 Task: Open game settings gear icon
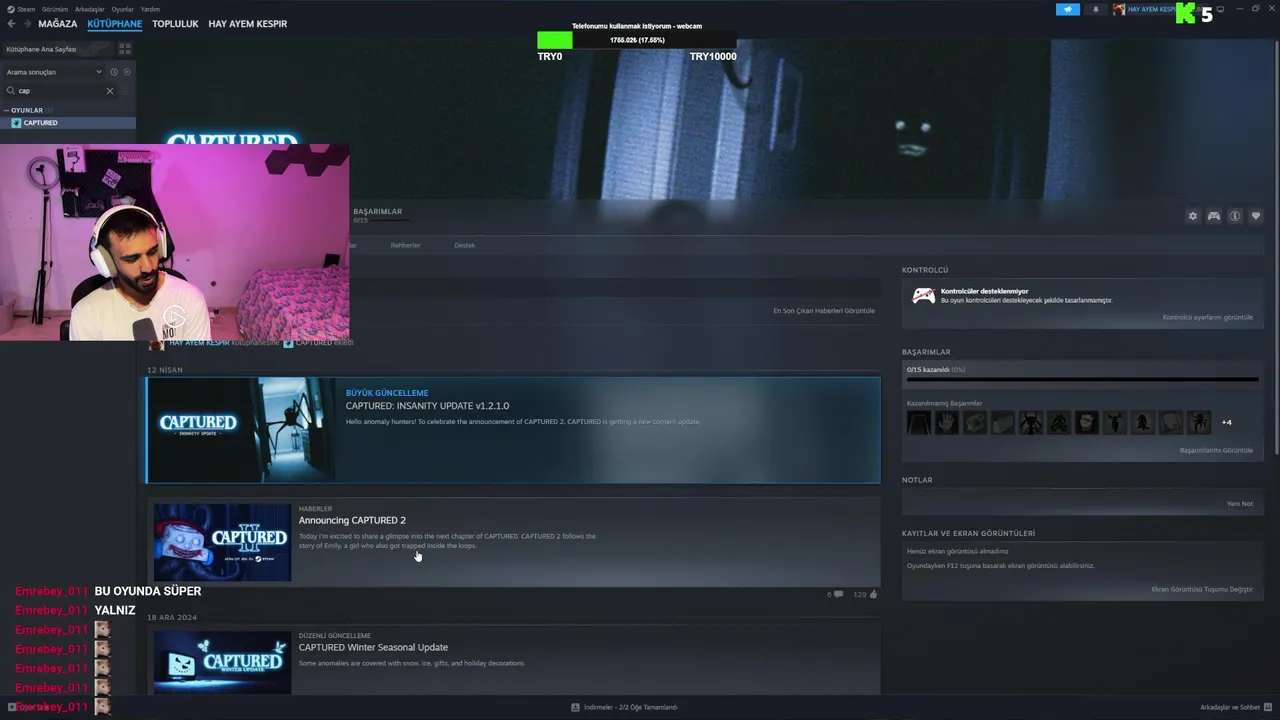point(1192,216)
